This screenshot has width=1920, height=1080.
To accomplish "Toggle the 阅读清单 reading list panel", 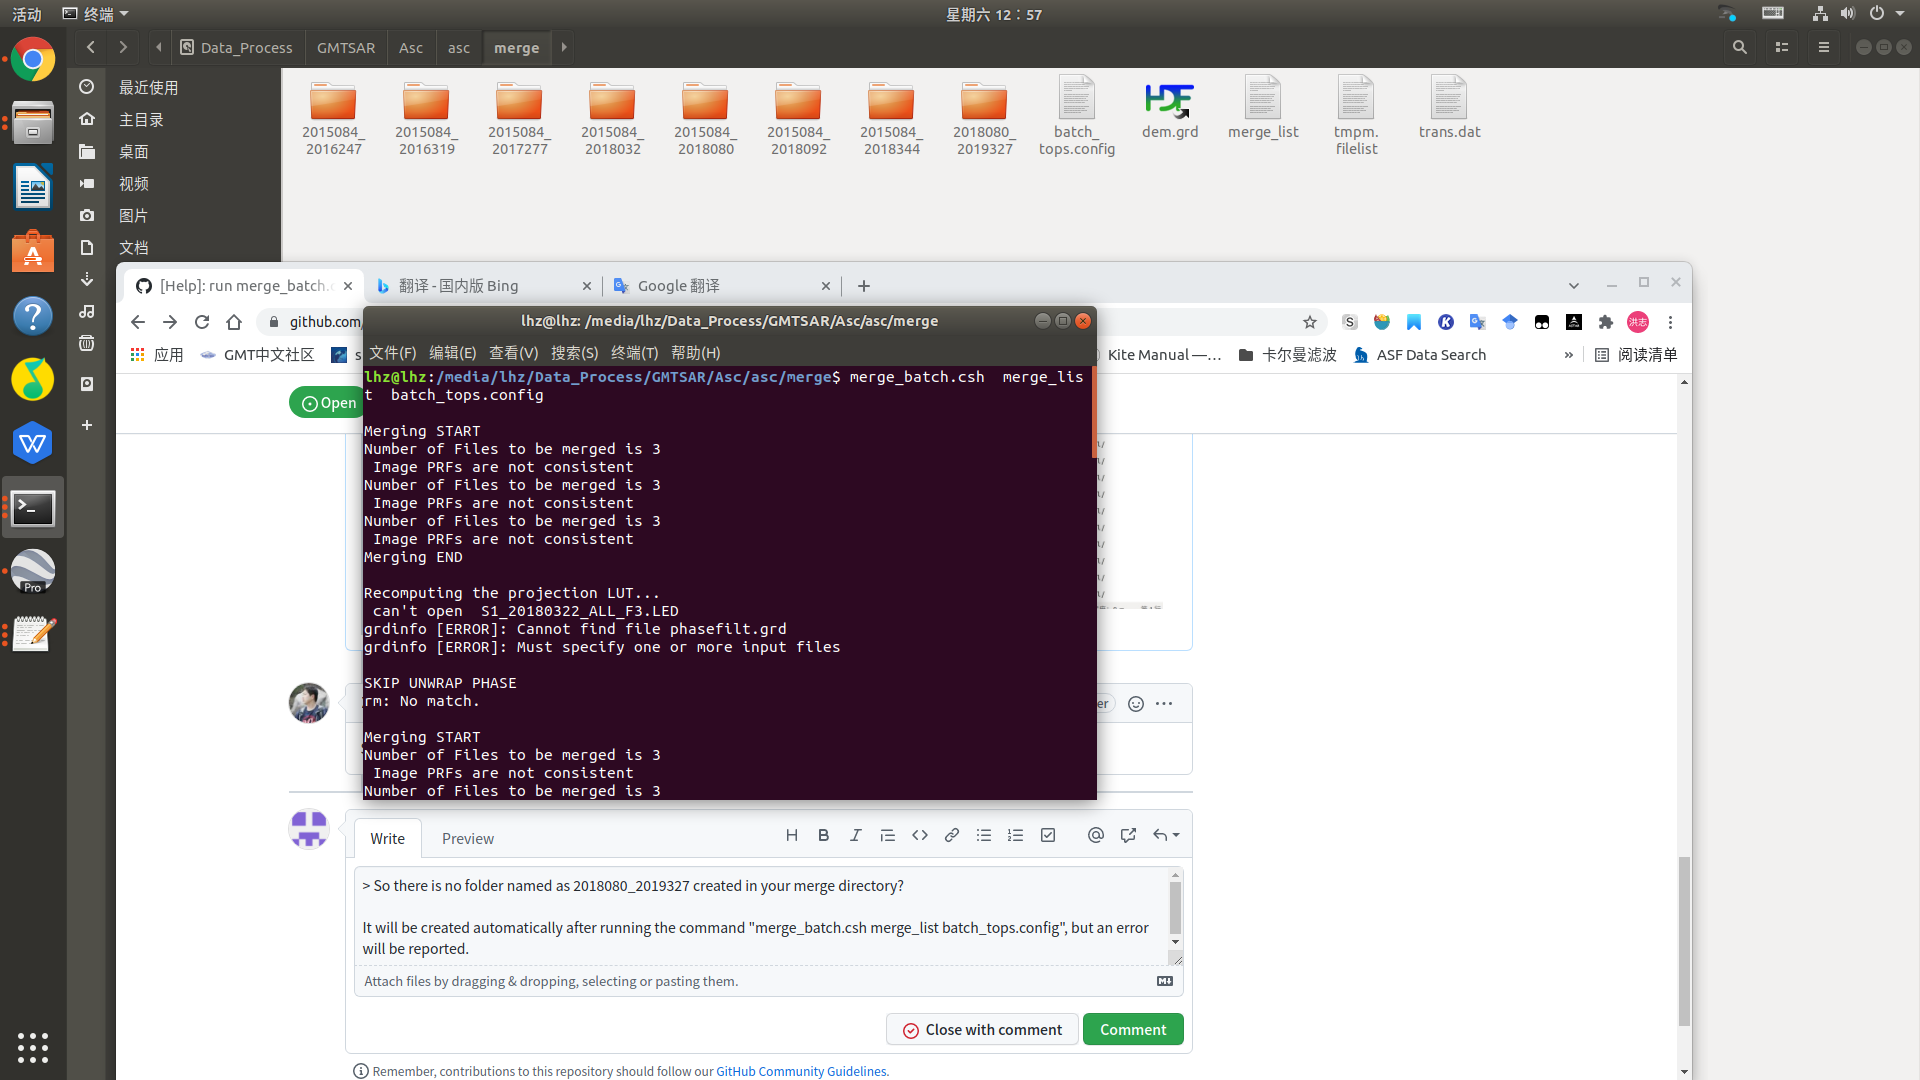I will tap(1635, 355).
